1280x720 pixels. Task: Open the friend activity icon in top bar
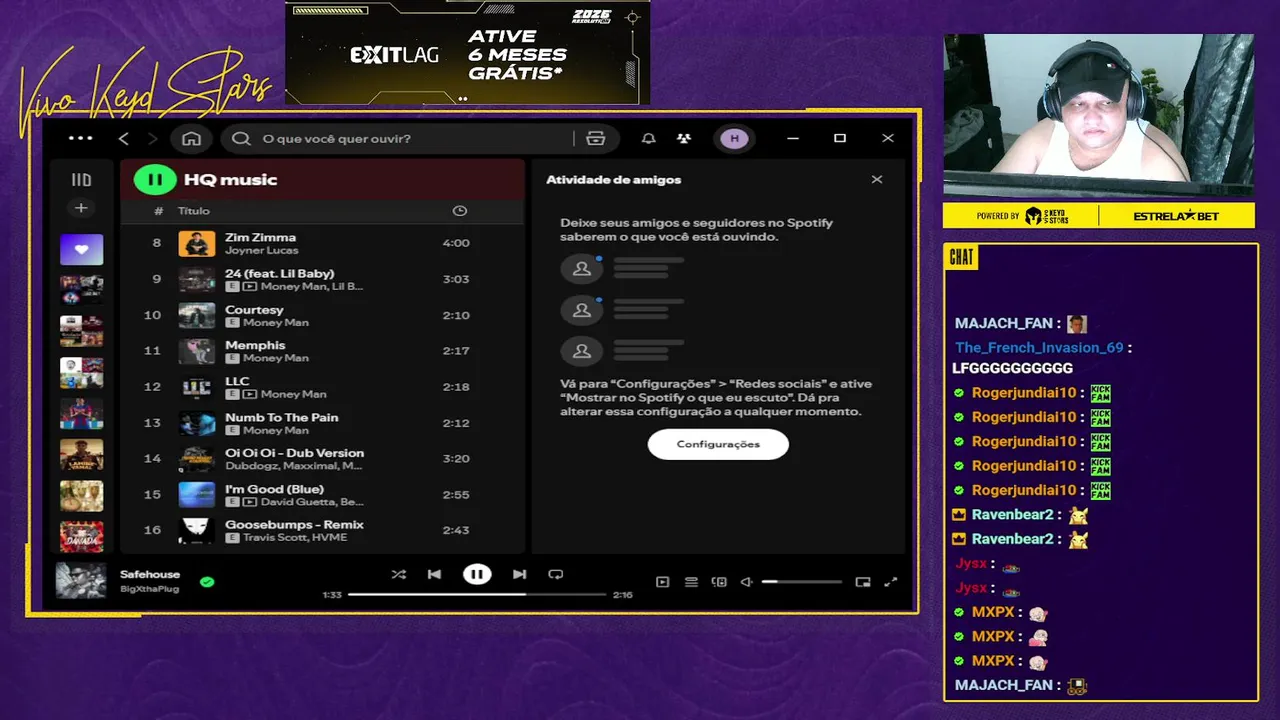pos(683,138)
